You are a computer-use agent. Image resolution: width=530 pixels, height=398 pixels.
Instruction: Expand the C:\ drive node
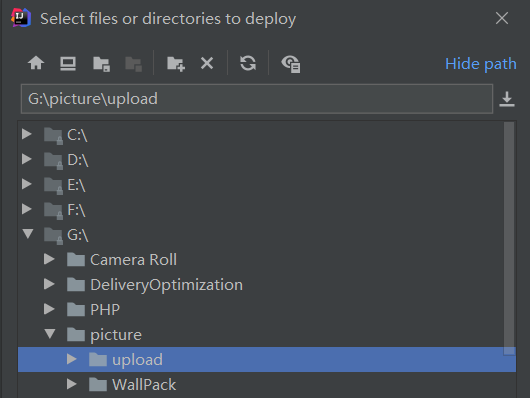pyautogui.click(x=27, y=134)
